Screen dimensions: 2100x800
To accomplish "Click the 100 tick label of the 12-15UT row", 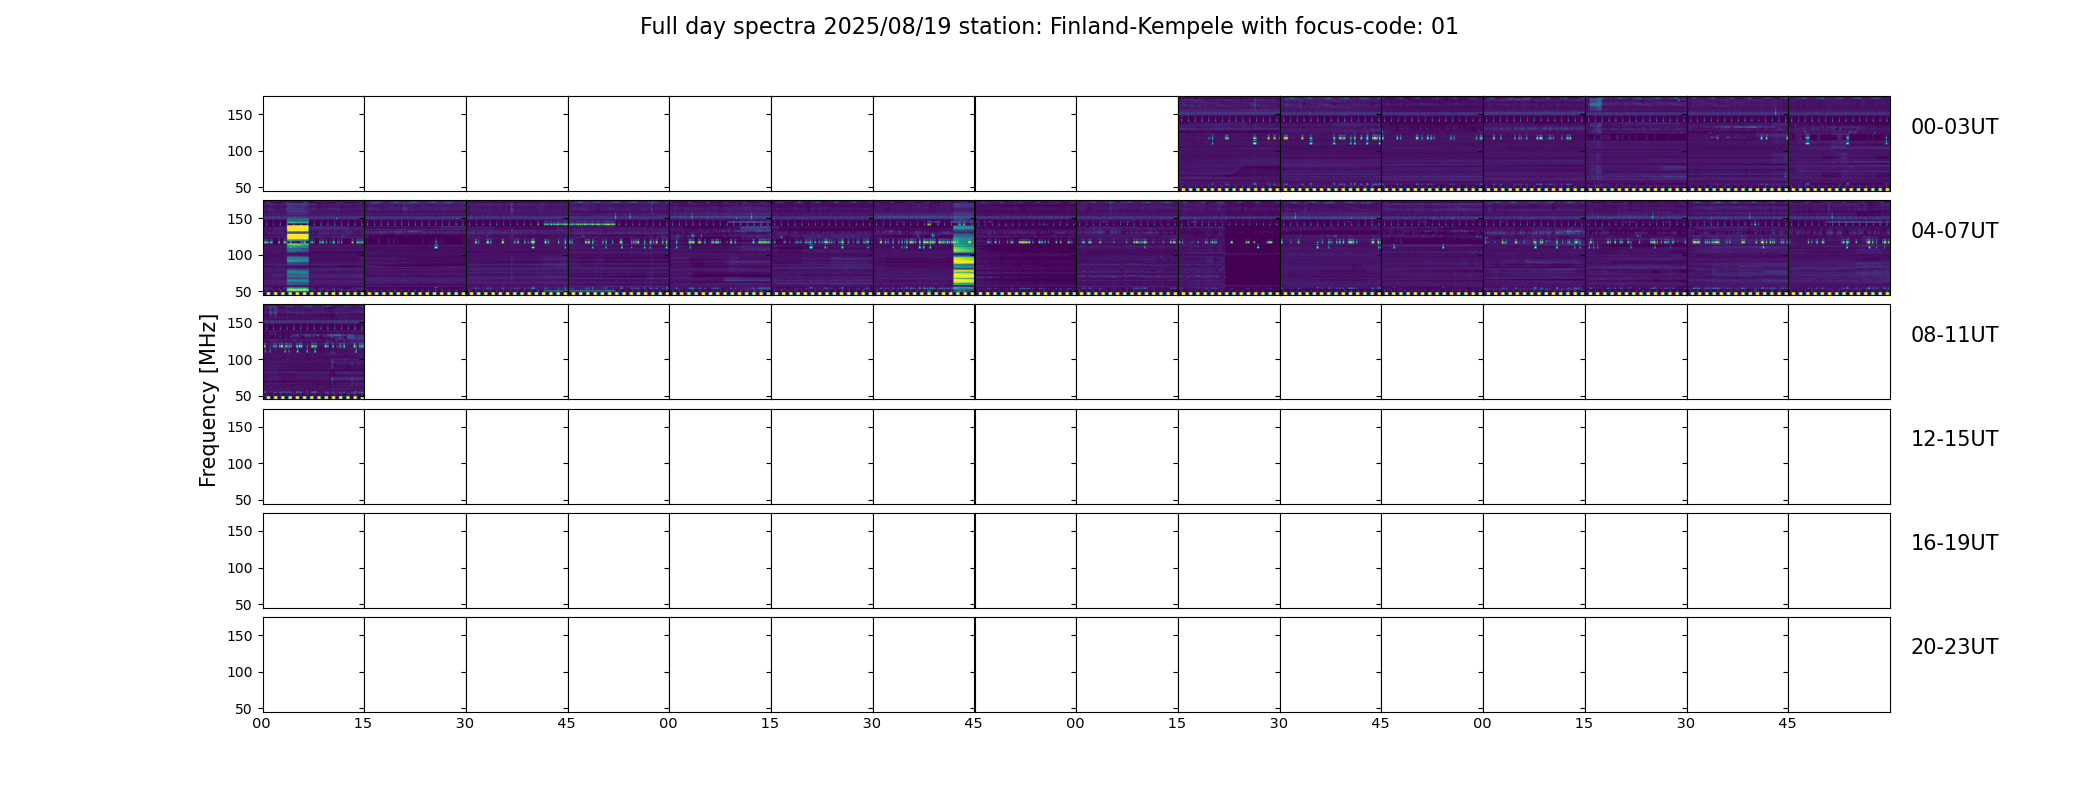I will pos(240,464).
